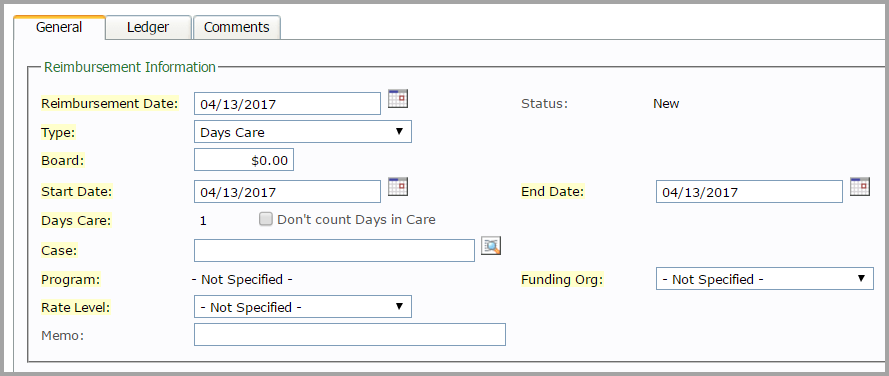Select the General tab
This screenshot has height=376, width=889.
coord(59,27)
